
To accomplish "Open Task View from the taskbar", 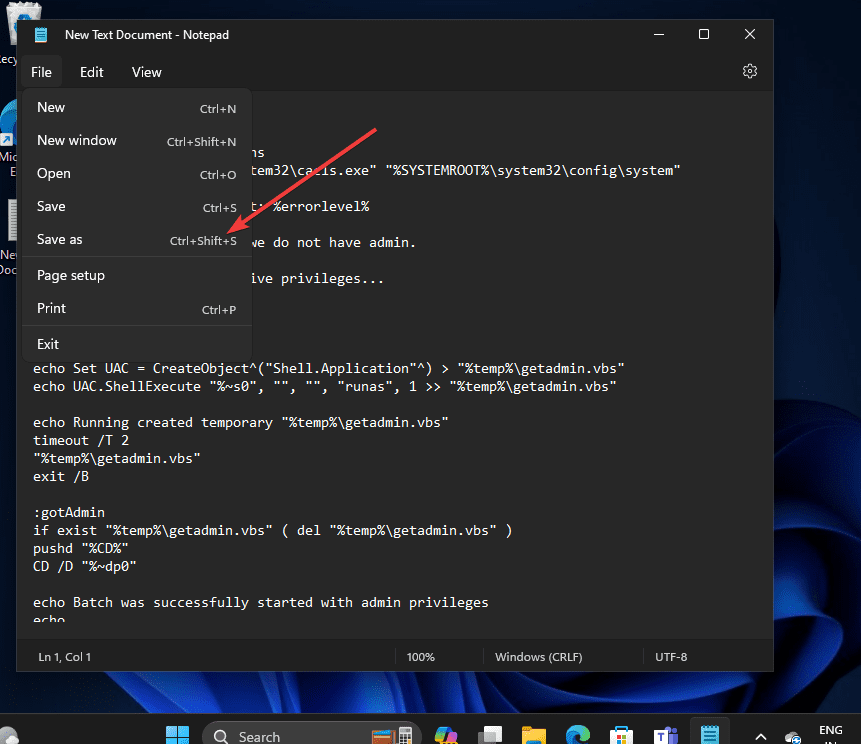I will coord(490,735).
